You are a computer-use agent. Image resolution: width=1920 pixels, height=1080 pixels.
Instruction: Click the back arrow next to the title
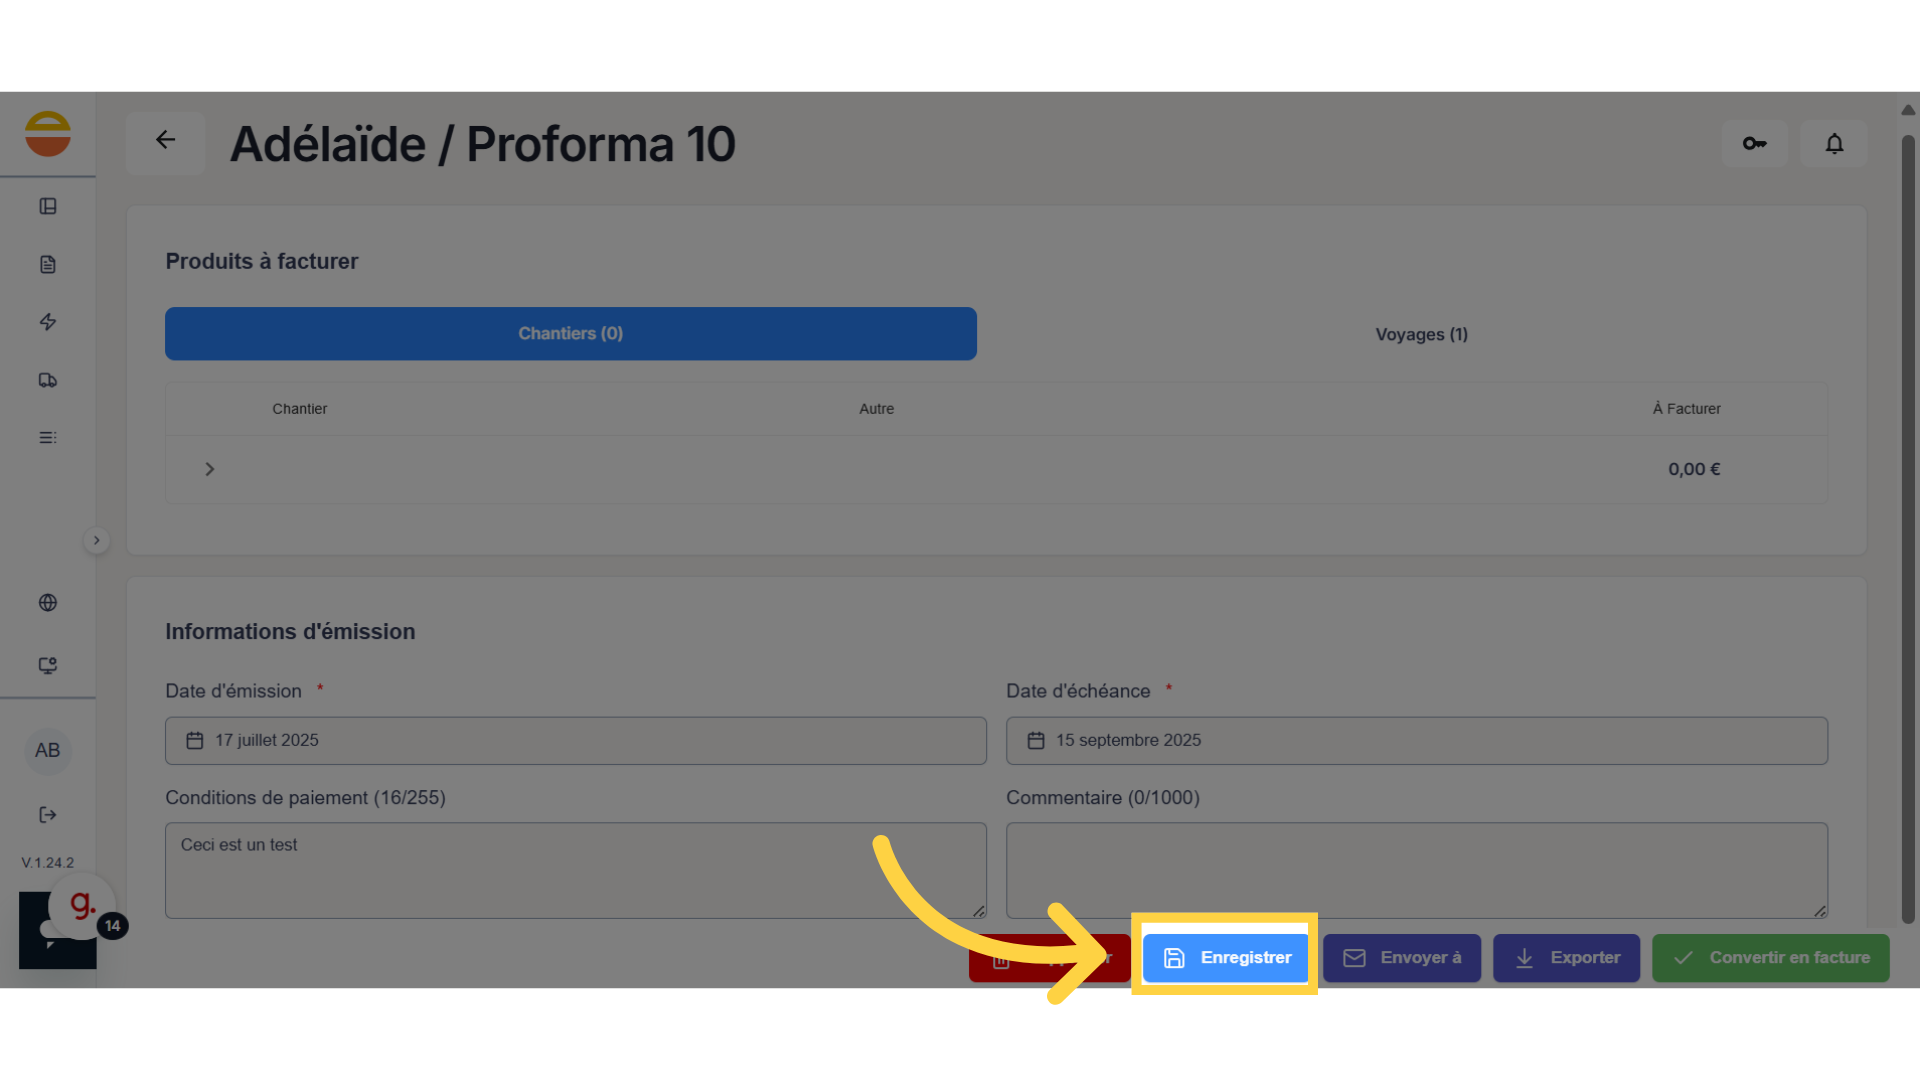(165, 141)
